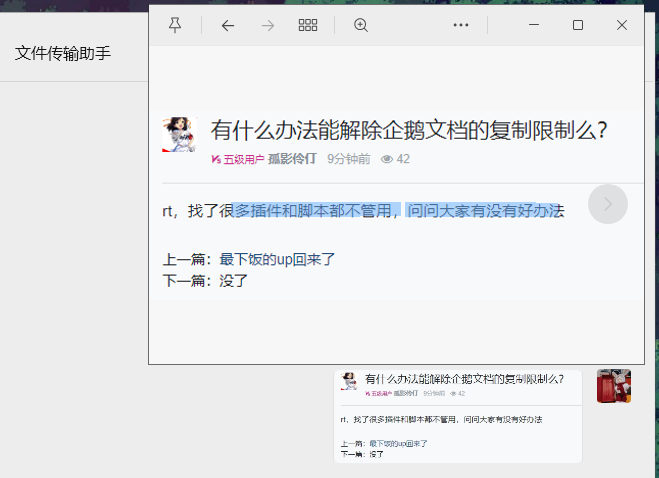Maximize the image viewer window
659x478 pixels.
(578, 25)
